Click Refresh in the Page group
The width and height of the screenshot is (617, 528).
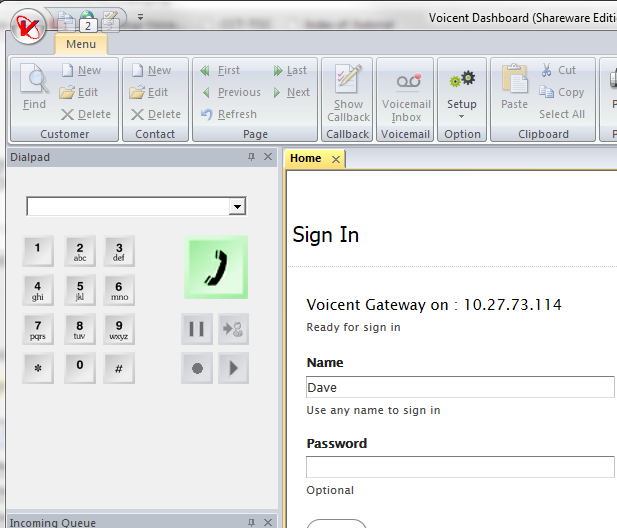pos(228,114)
